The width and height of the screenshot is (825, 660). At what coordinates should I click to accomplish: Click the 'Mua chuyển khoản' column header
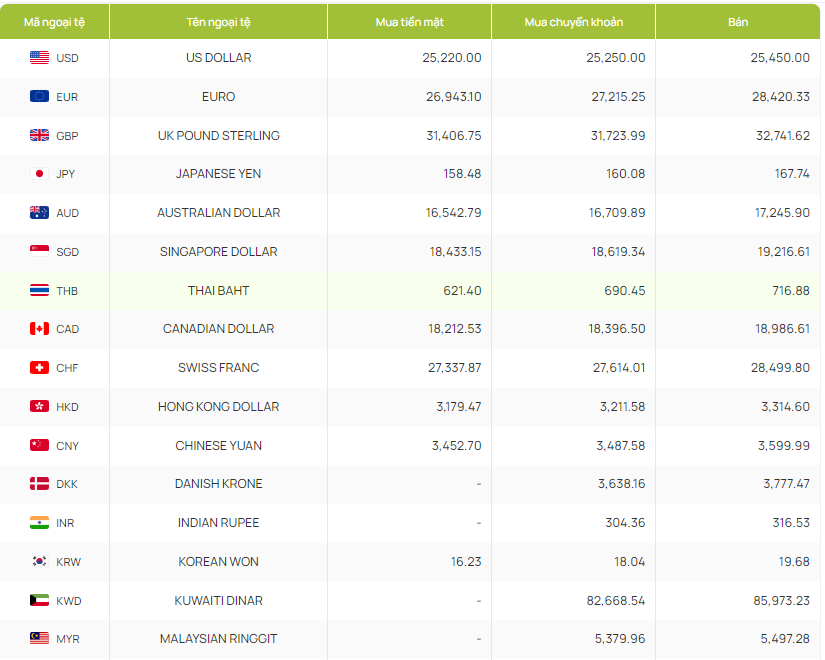coord(573,22)
